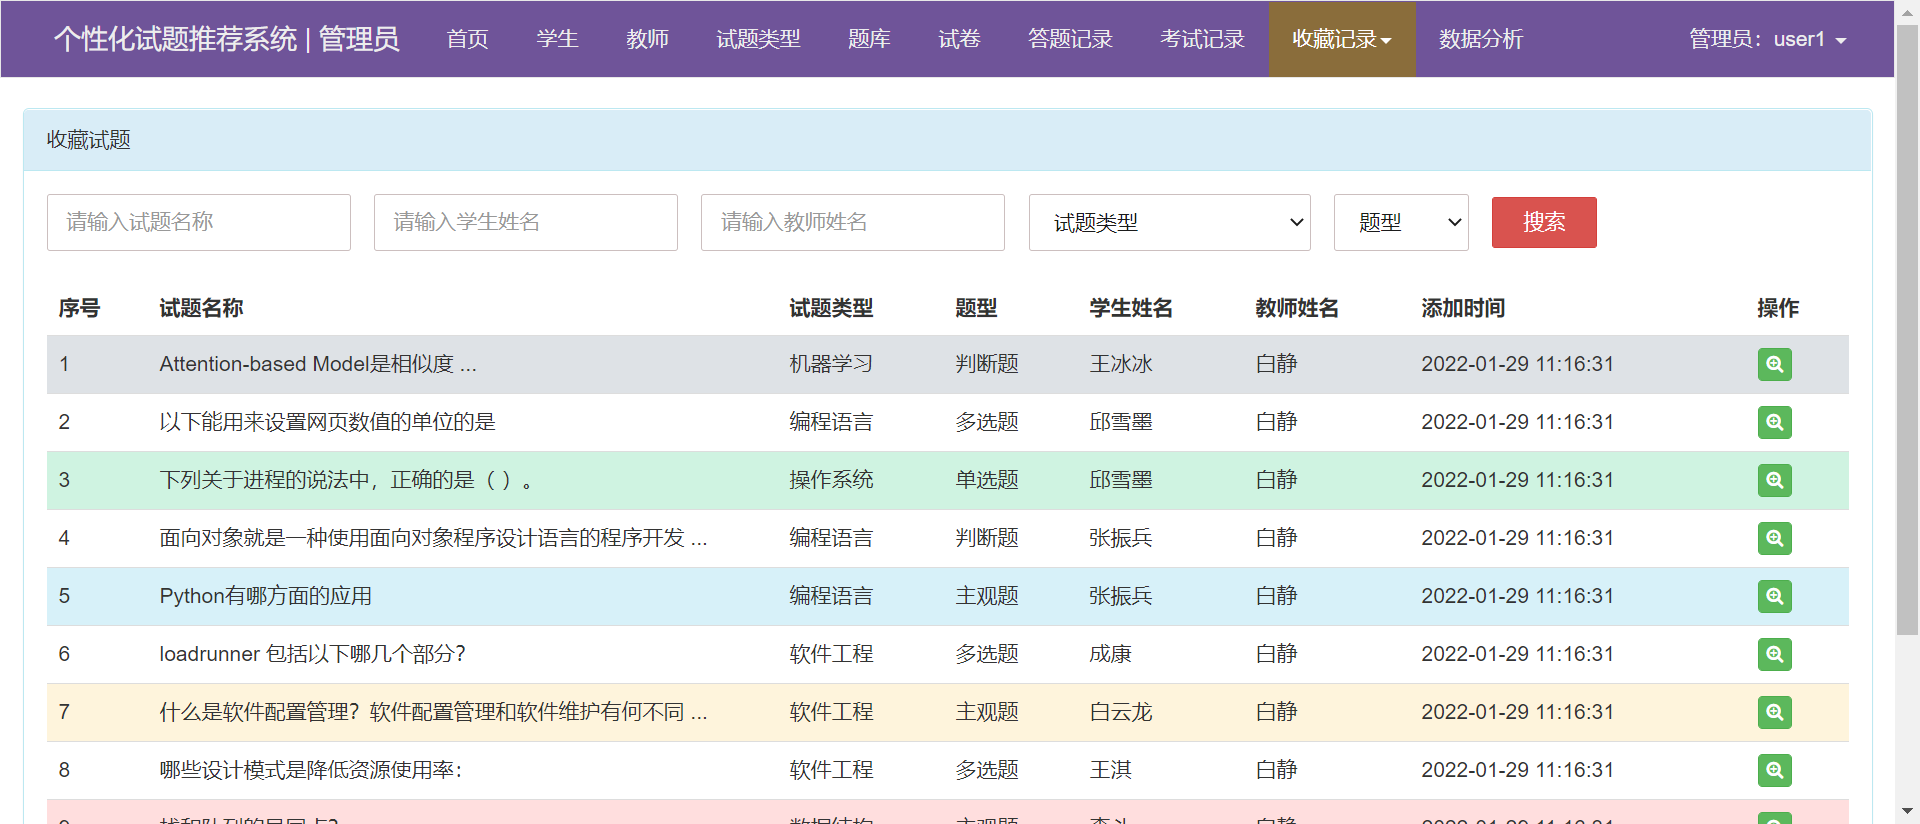Click the question text 哪些设计模式是降低资源使用率
Screen dimensions: 1920x824
point(311,770)
